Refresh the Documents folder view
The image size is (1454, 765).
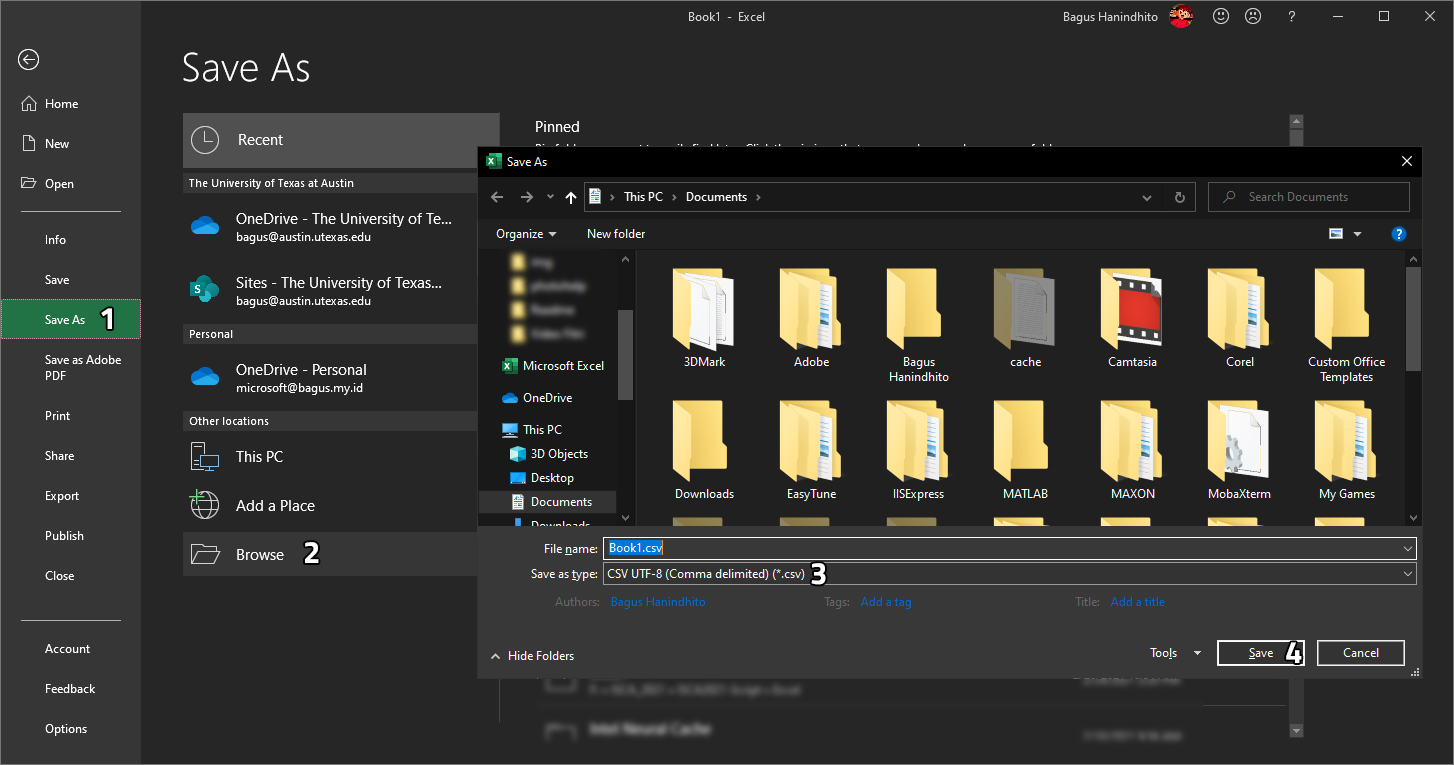tap(1180, 198)
